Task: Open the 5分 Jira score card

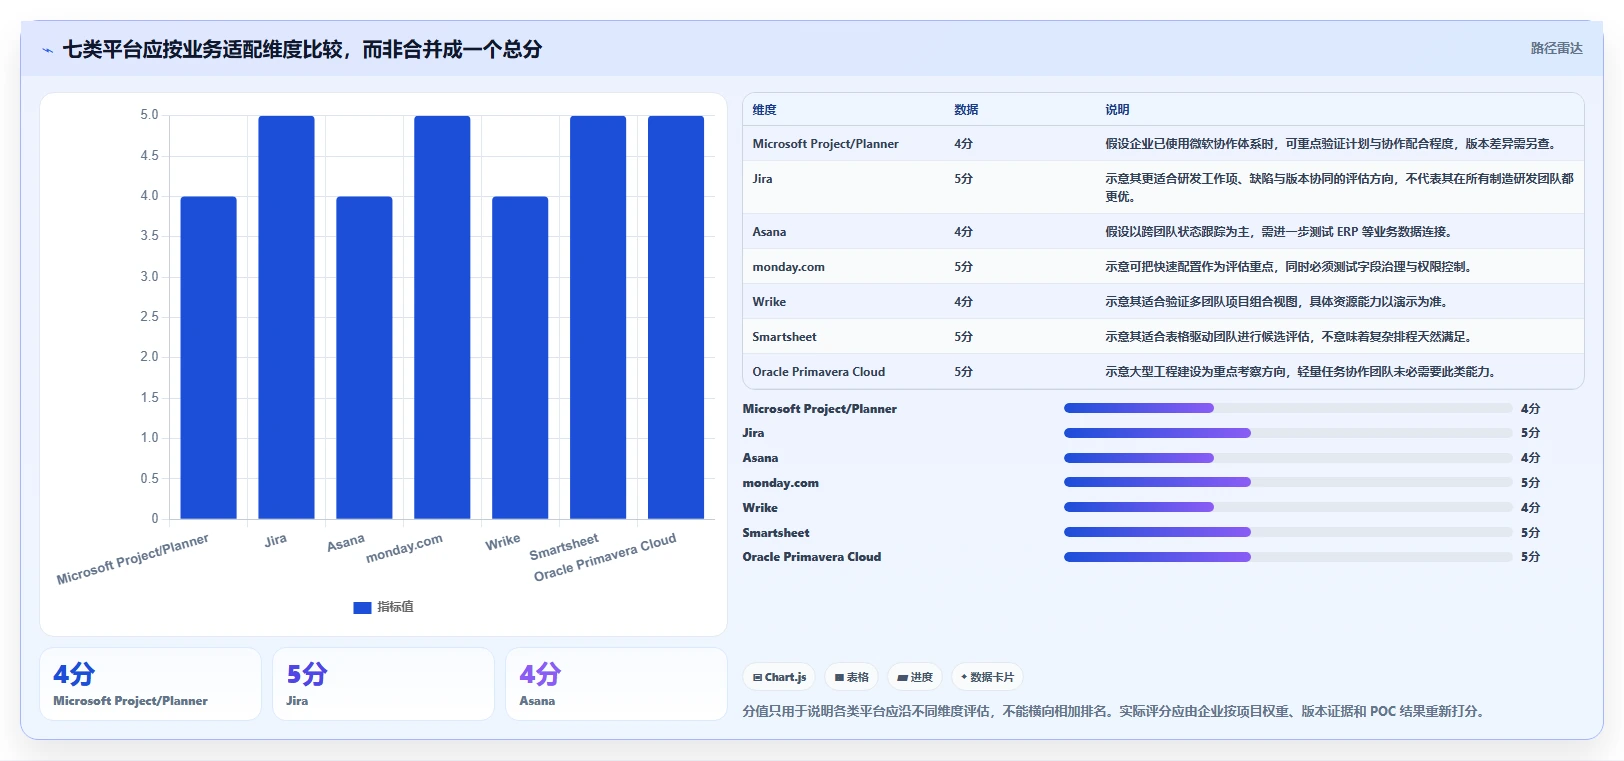Action: (383, 684)
